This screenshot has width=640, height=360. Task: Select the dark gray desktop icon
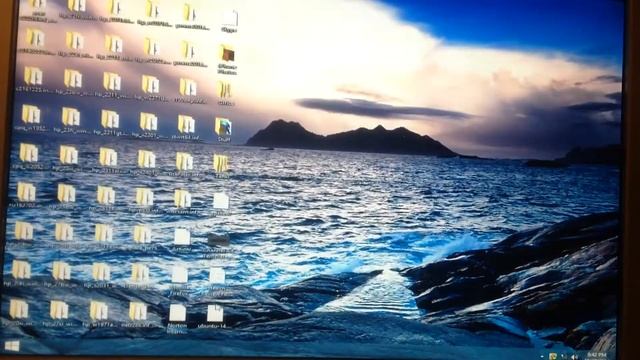click(x=219, y=239)
